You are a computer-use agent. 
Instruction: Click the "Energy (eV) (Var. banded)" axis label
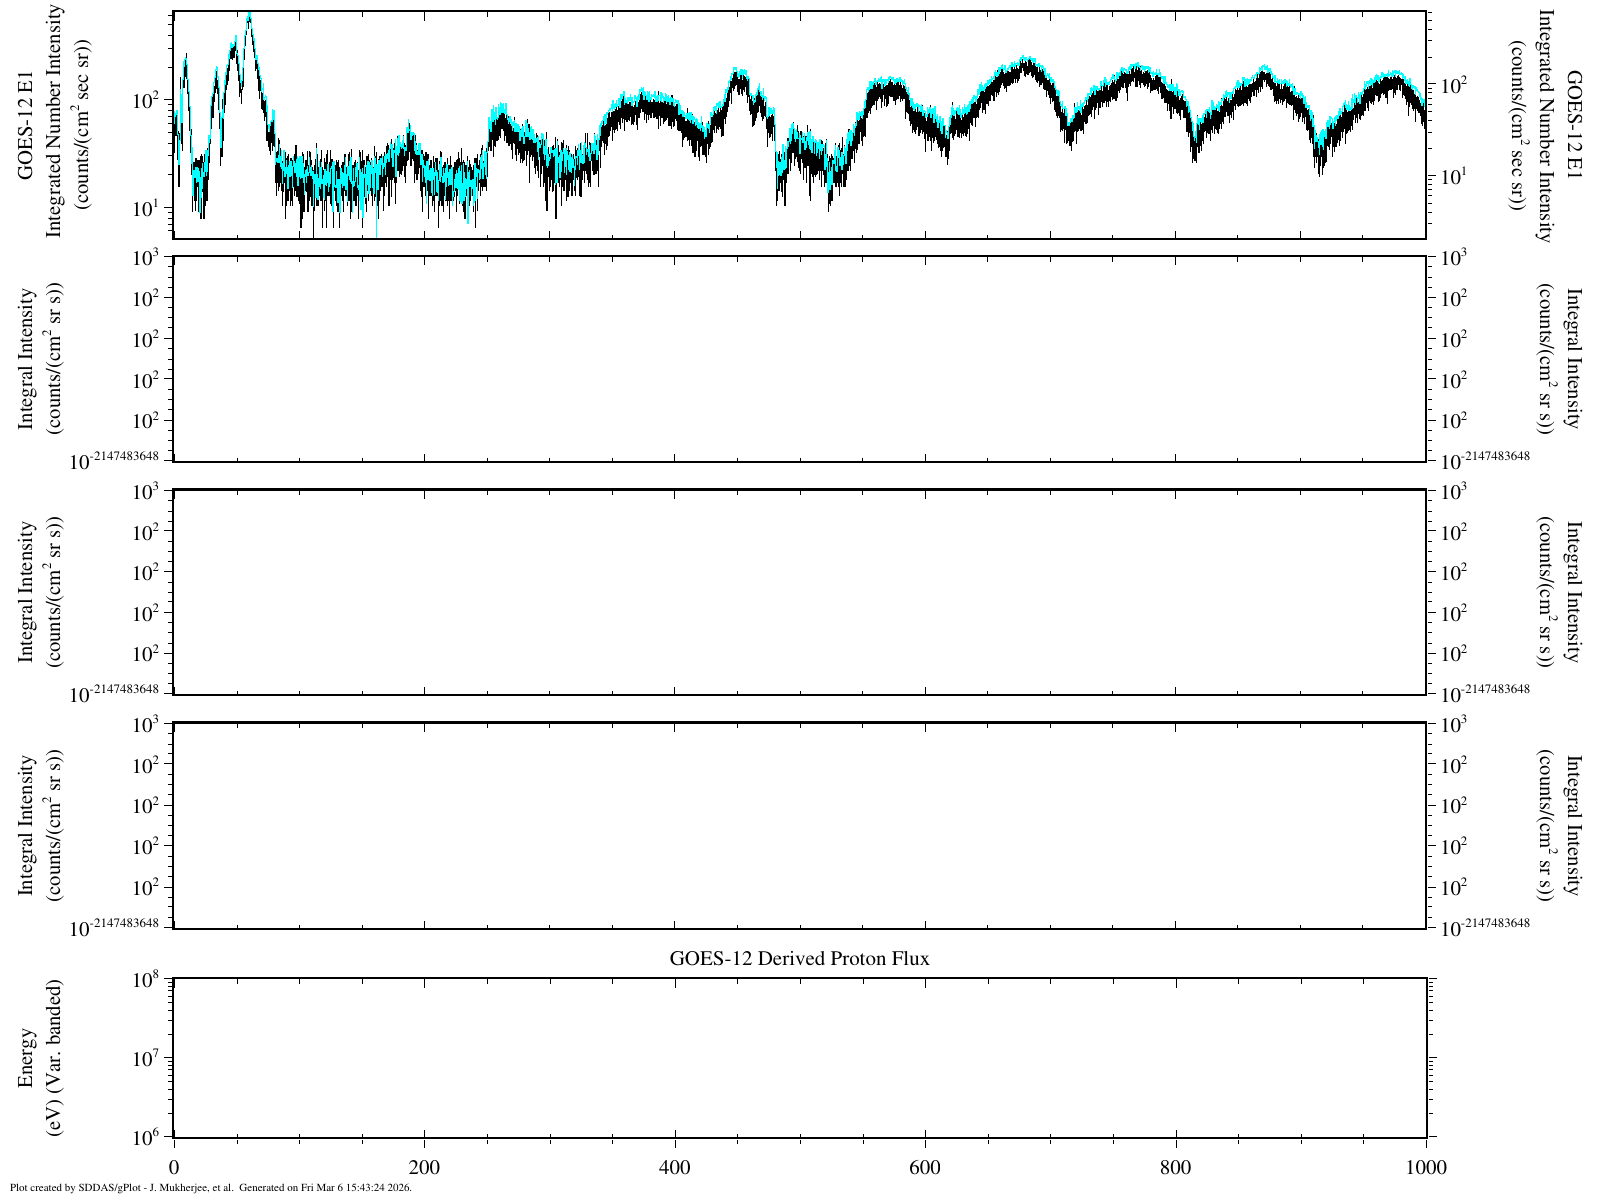pyautogui.click(x=41, y=1058)
